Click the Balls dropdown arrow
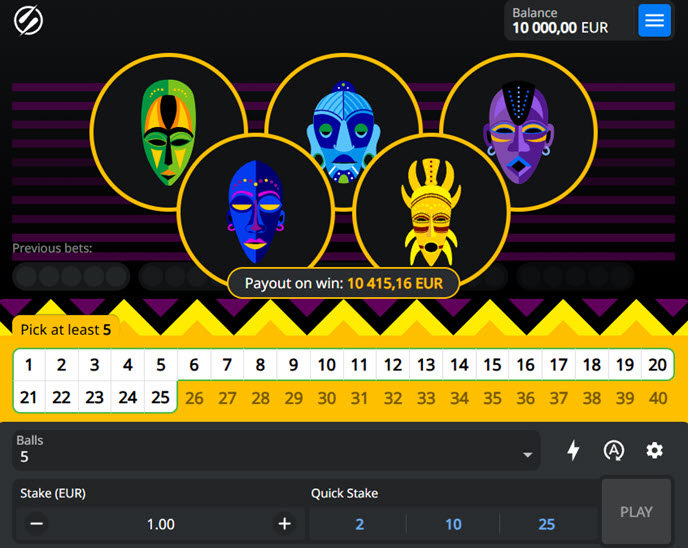Screen dimensions: 688x548 [x=527, y=456]
